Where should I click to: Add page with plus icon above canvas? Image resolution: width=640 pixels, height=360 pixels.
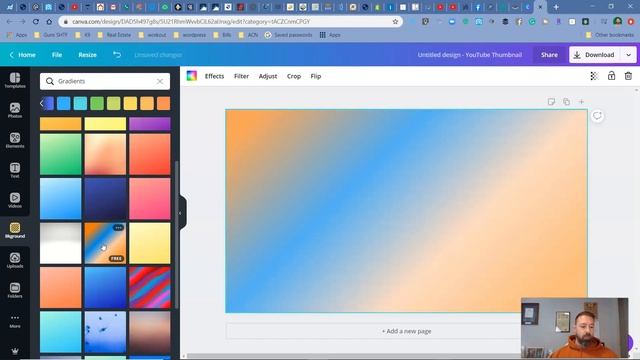[x=581, y=102]
